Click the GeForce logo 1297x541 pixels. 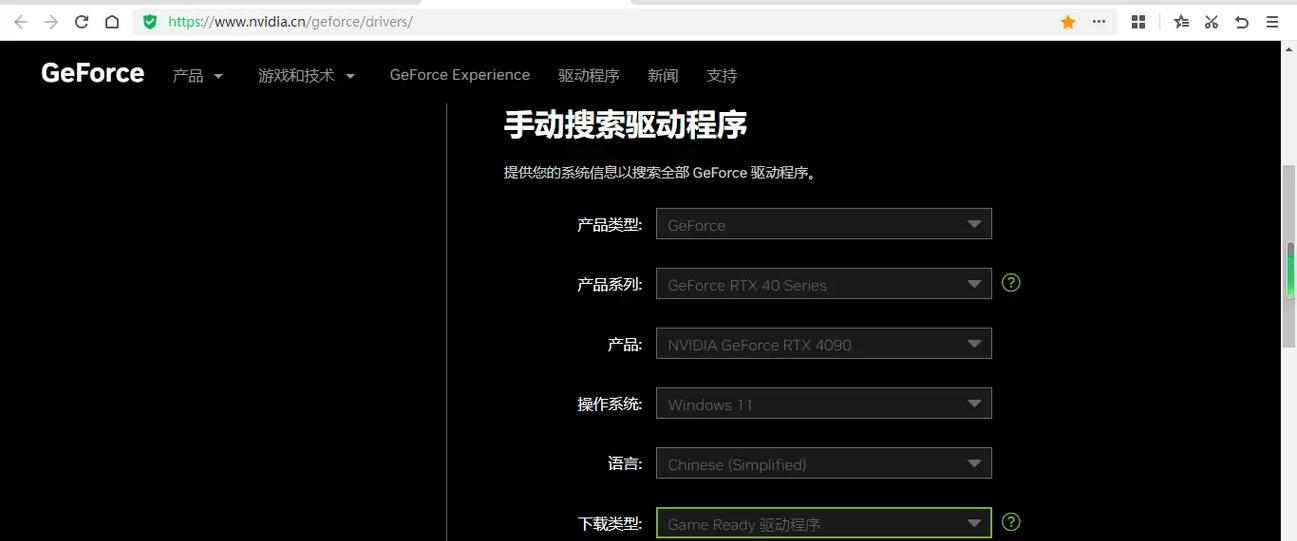coord(92,73)
